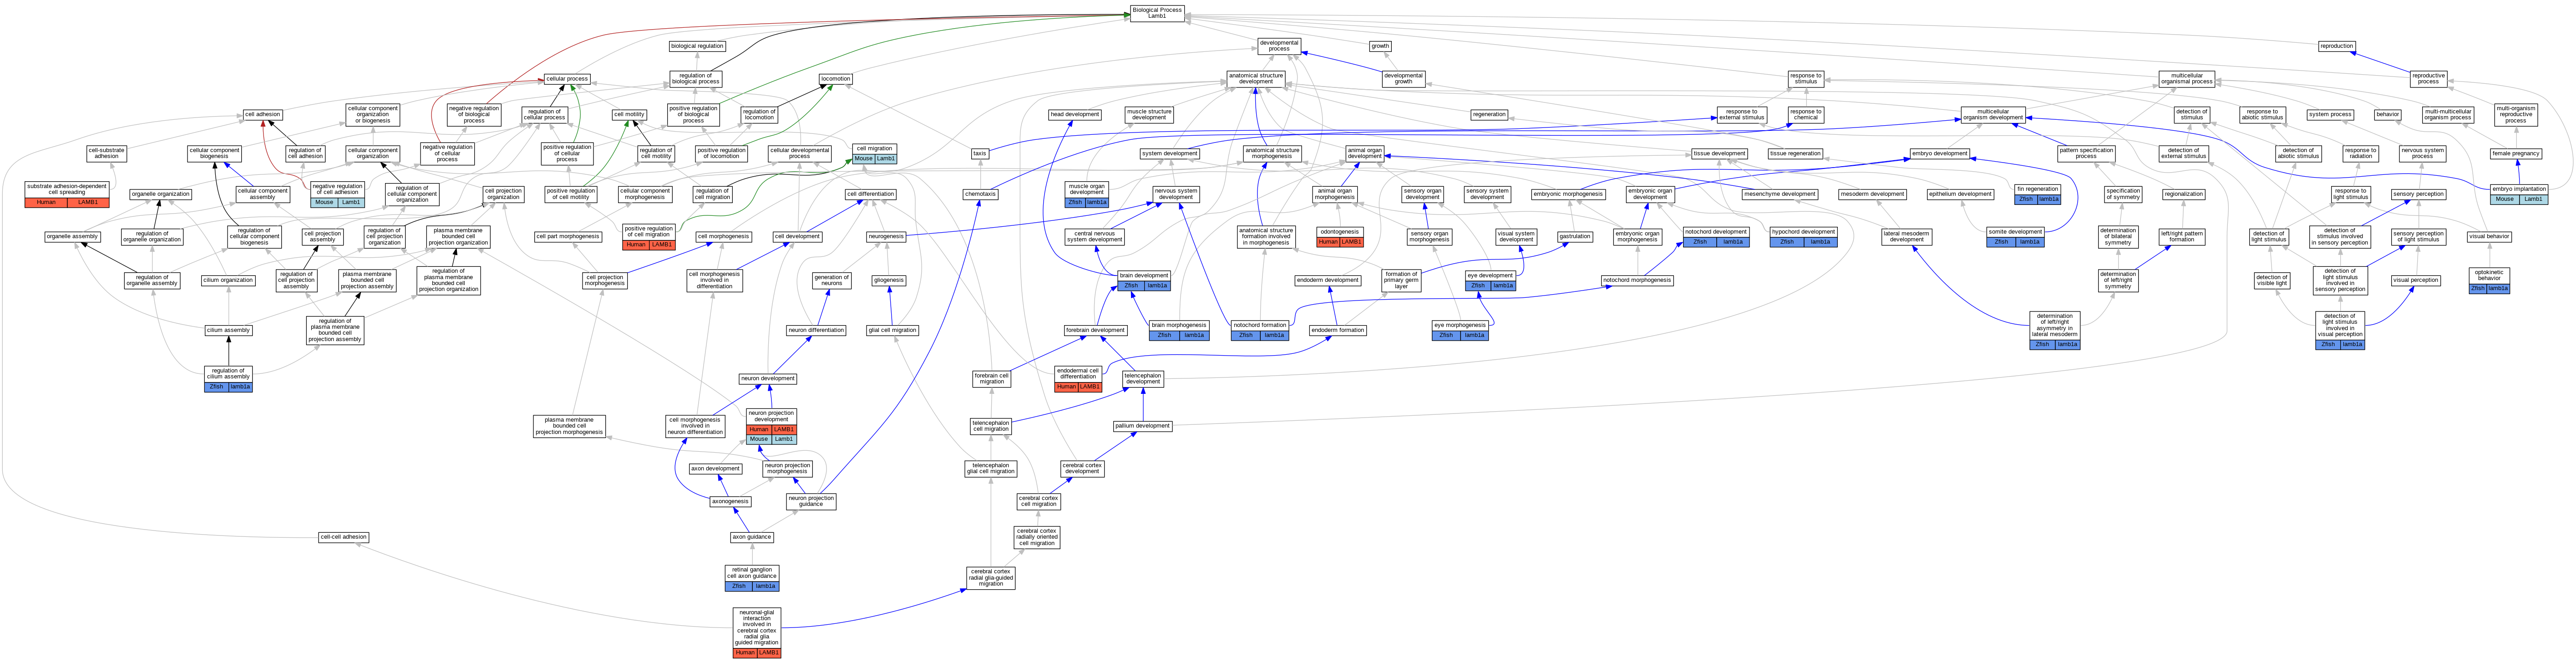The image size is (2576, 663).
Task: Select the 'axonogenesis' node
Action: (730, 502)
